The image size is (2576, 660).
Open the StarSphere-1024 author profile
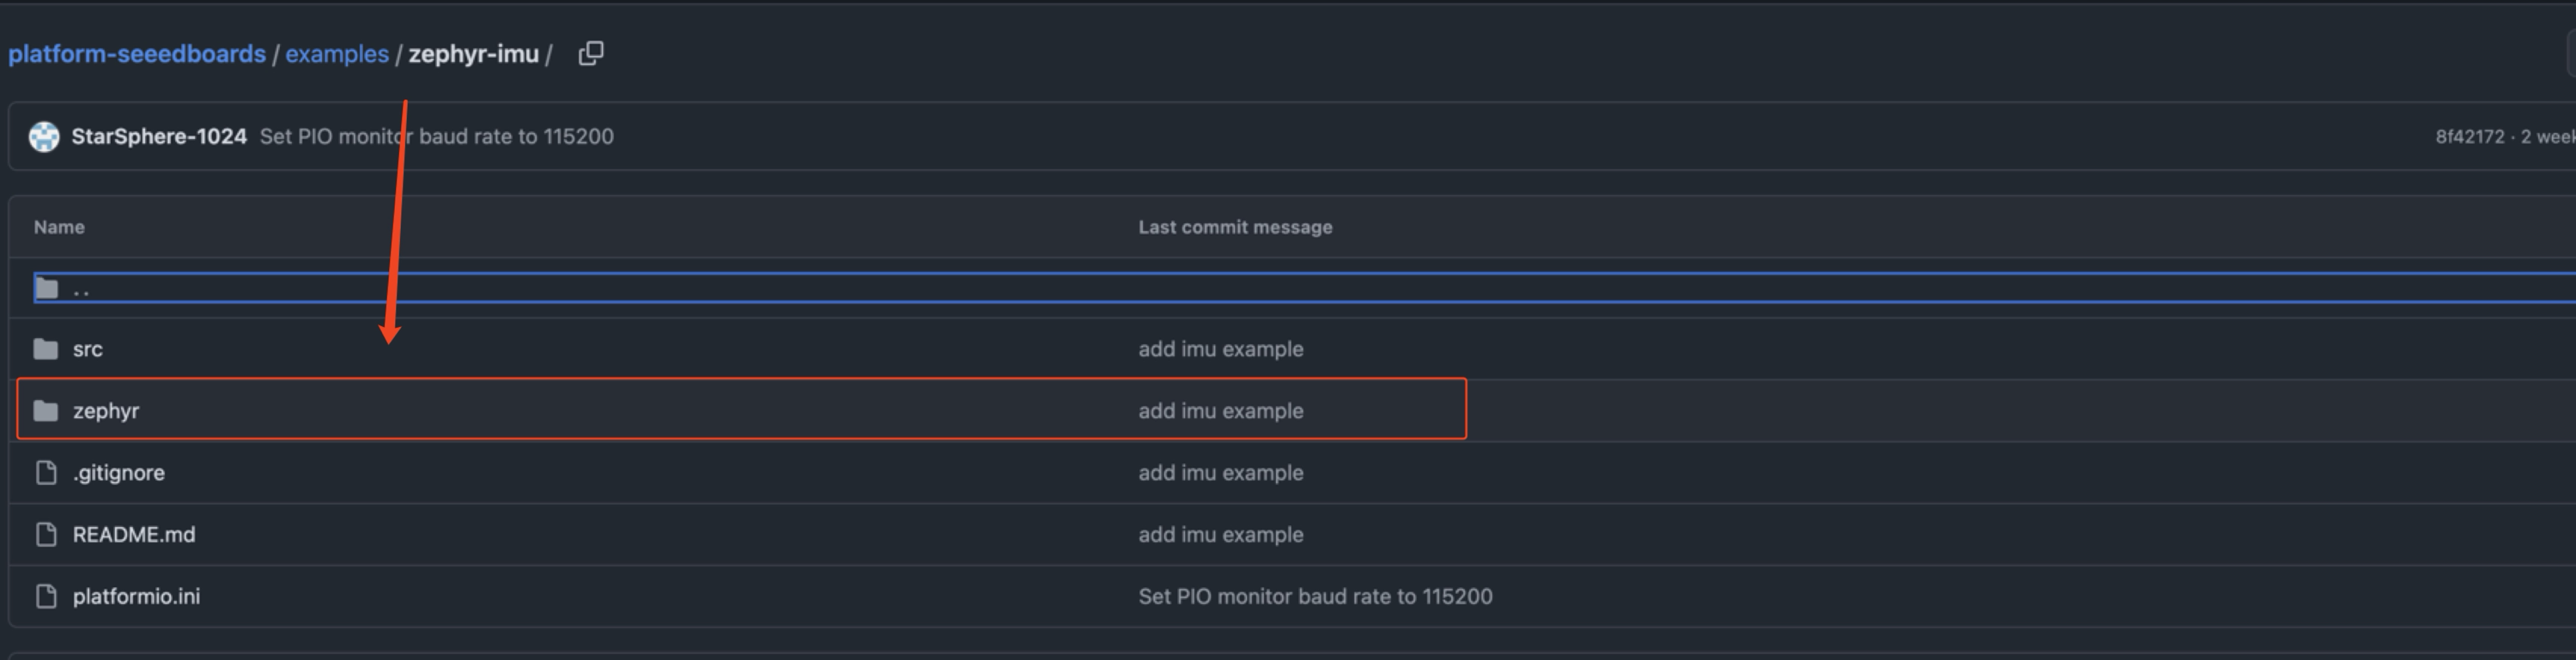159,136
